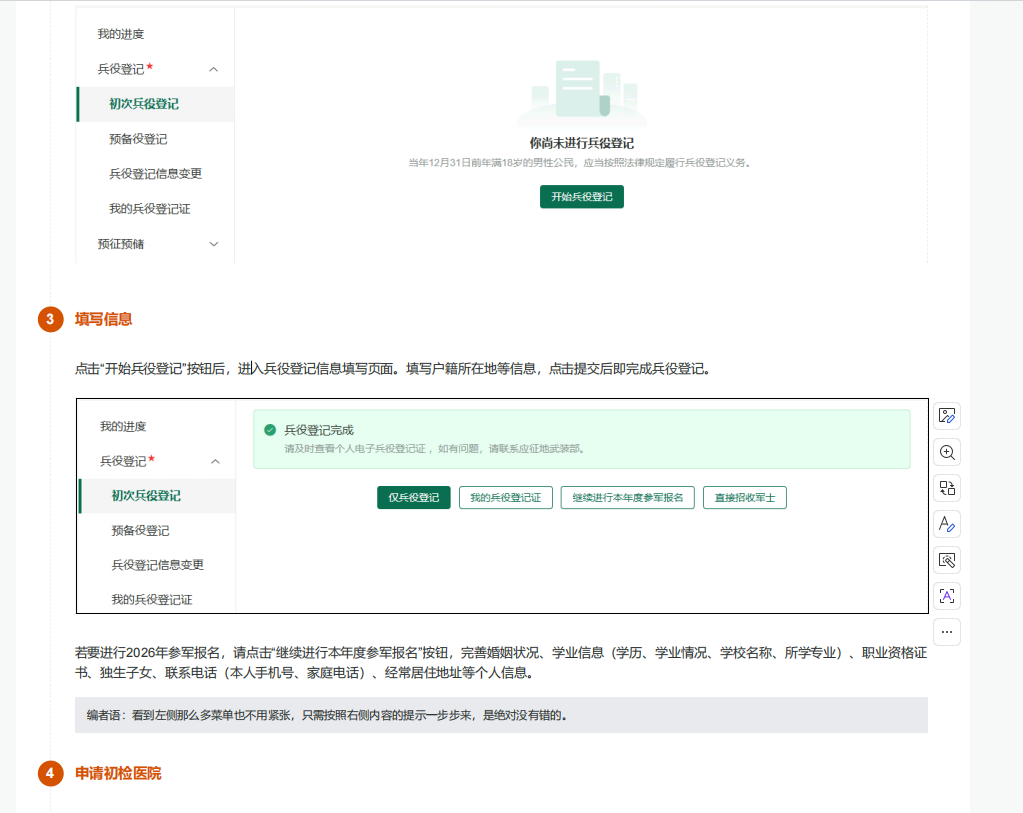This screenshot has width=1023, height=813.
Task: Click the orange step 4 number badge
Action: click(x=50, y=774)
